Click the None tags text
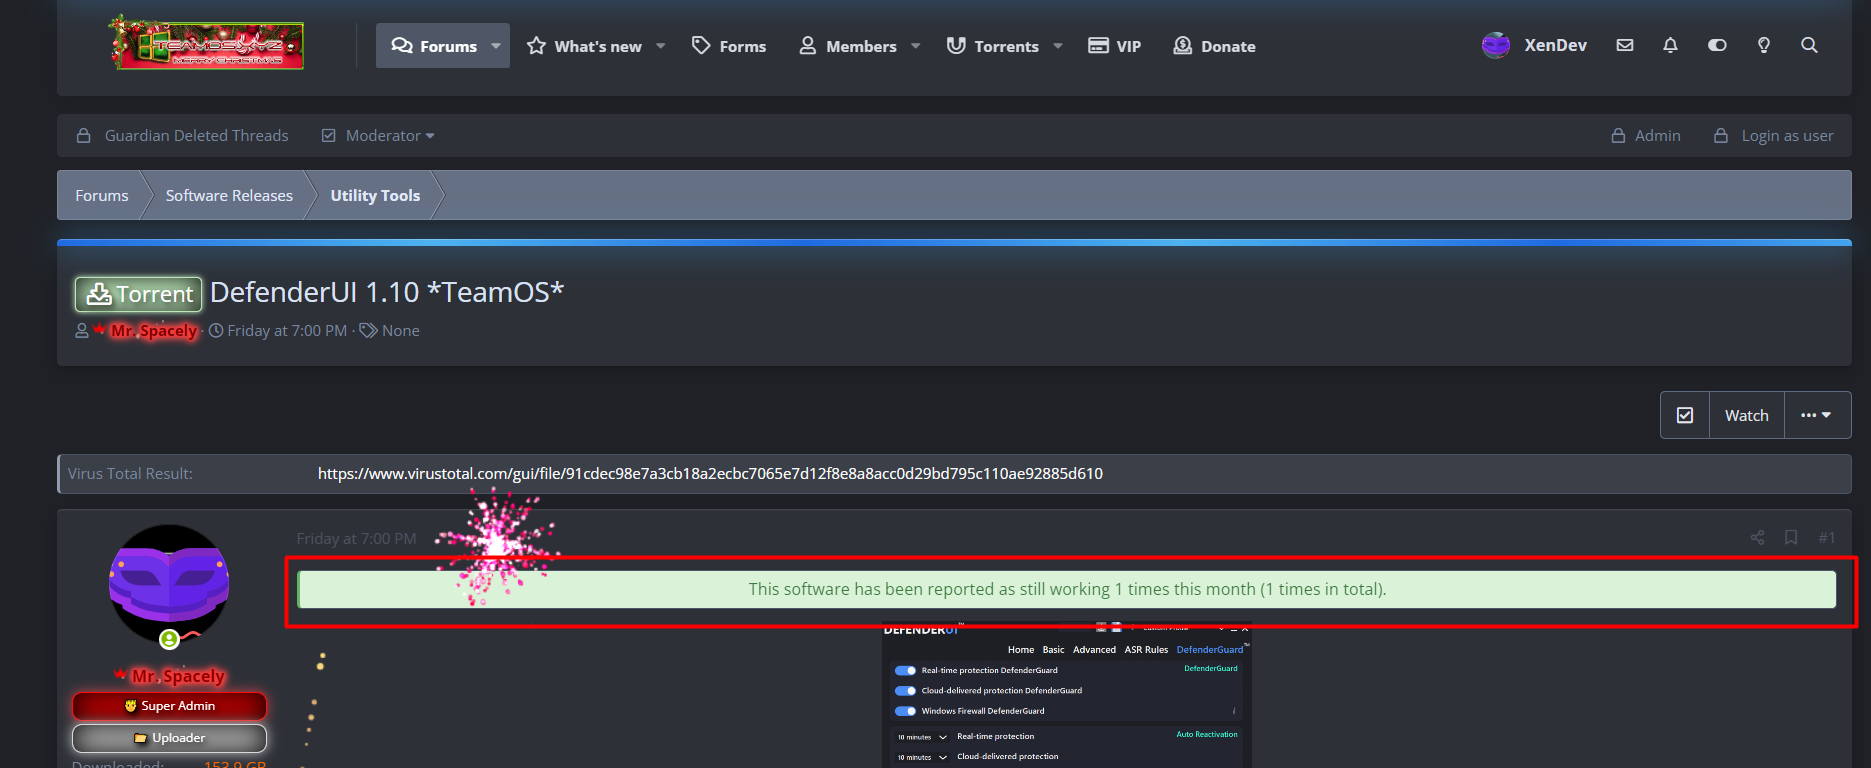Image resolution: width=1871 pixels, height=768 pixels. (x=401, y=331)
